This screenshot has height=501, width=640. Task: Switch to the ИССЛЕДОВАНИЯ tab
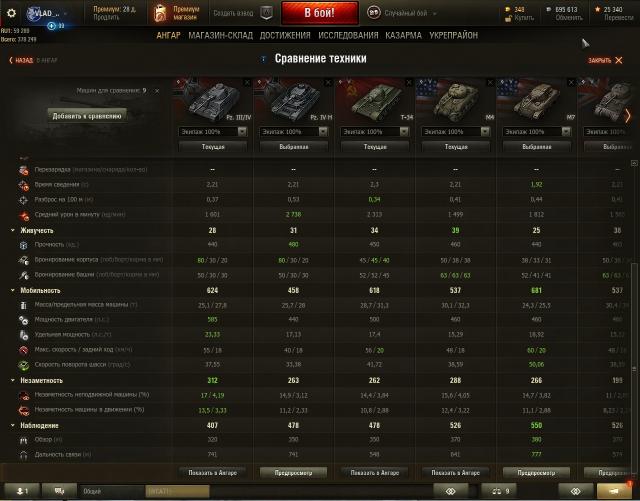(x=348, y=36)
